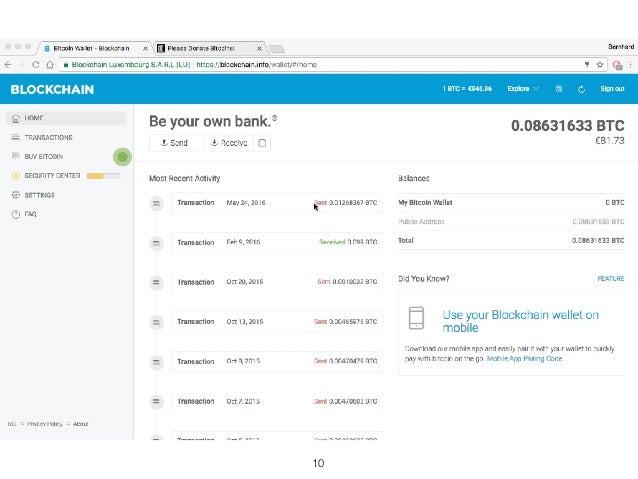
Task: Click the browser home icon
Action: click(x=50, y=64)
